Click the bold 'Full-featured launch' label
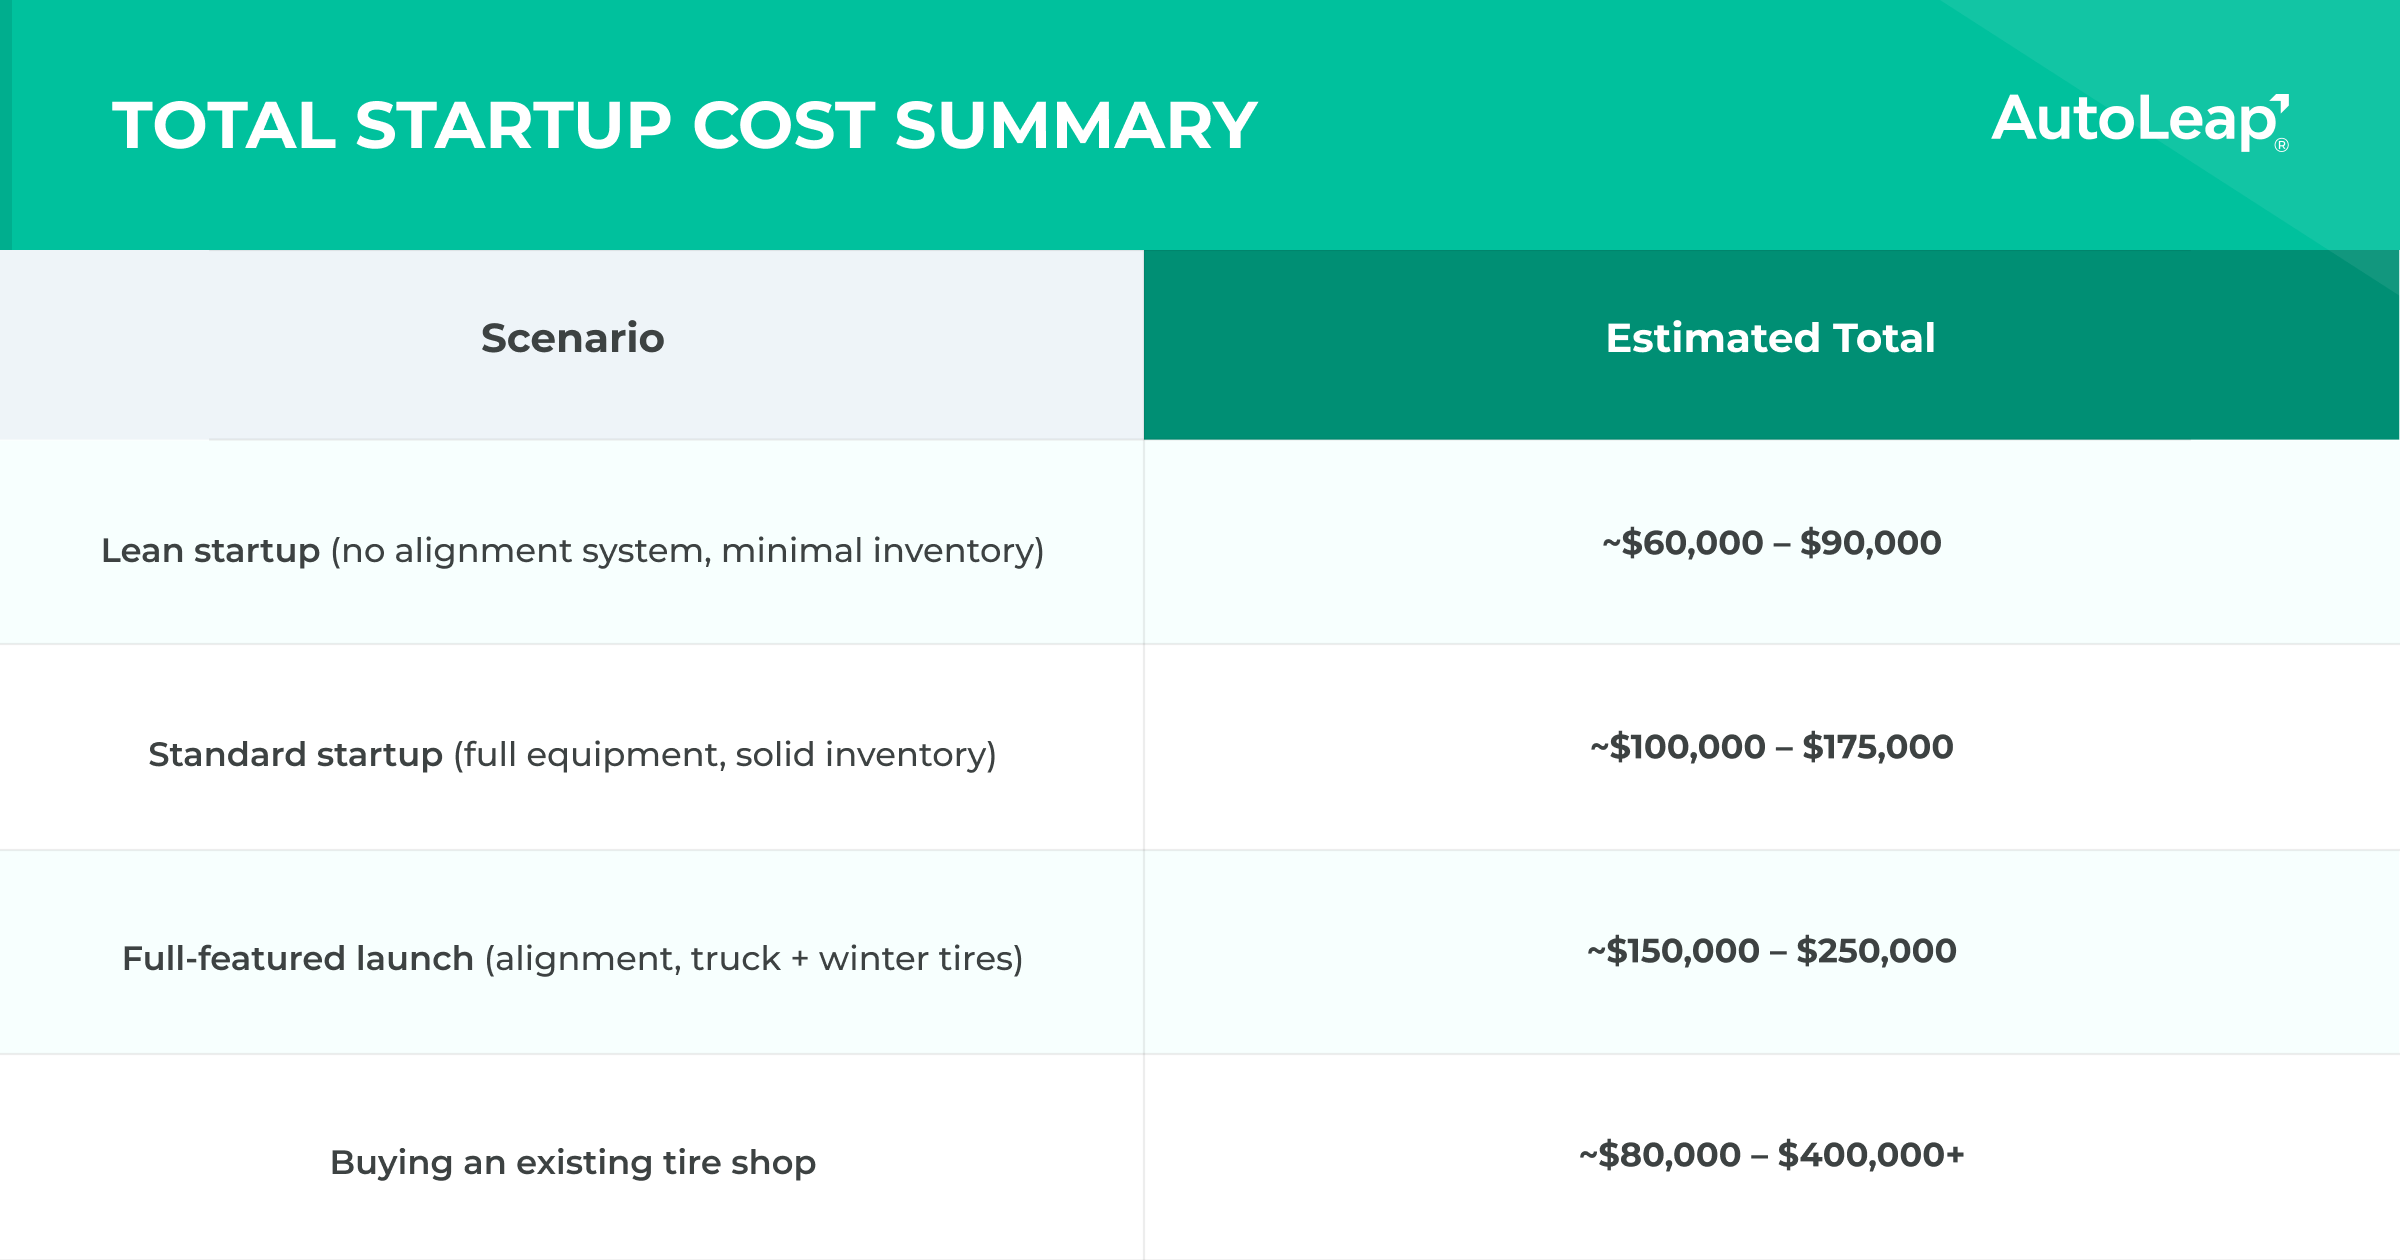The width and height of the screenshot is (2400, 1260). (297, 958)
